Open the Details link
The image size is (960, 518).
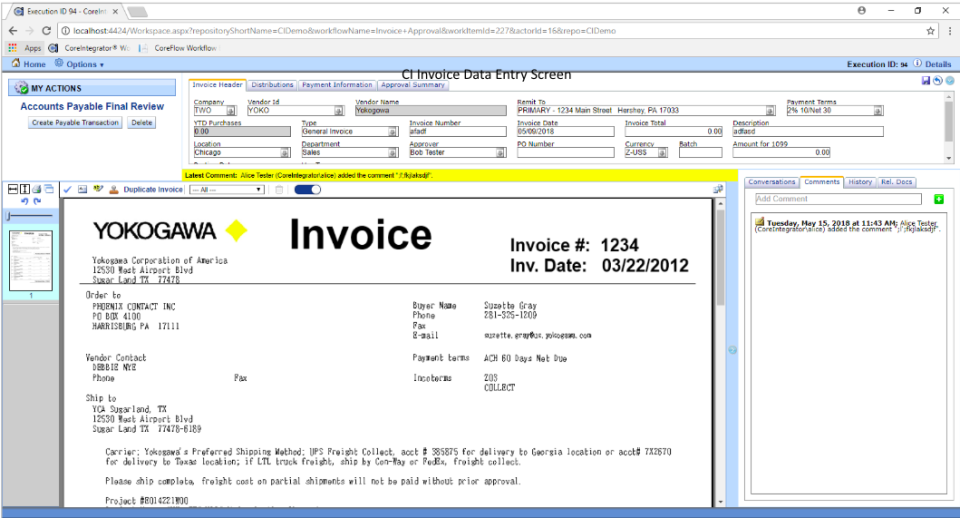point(938,64)
